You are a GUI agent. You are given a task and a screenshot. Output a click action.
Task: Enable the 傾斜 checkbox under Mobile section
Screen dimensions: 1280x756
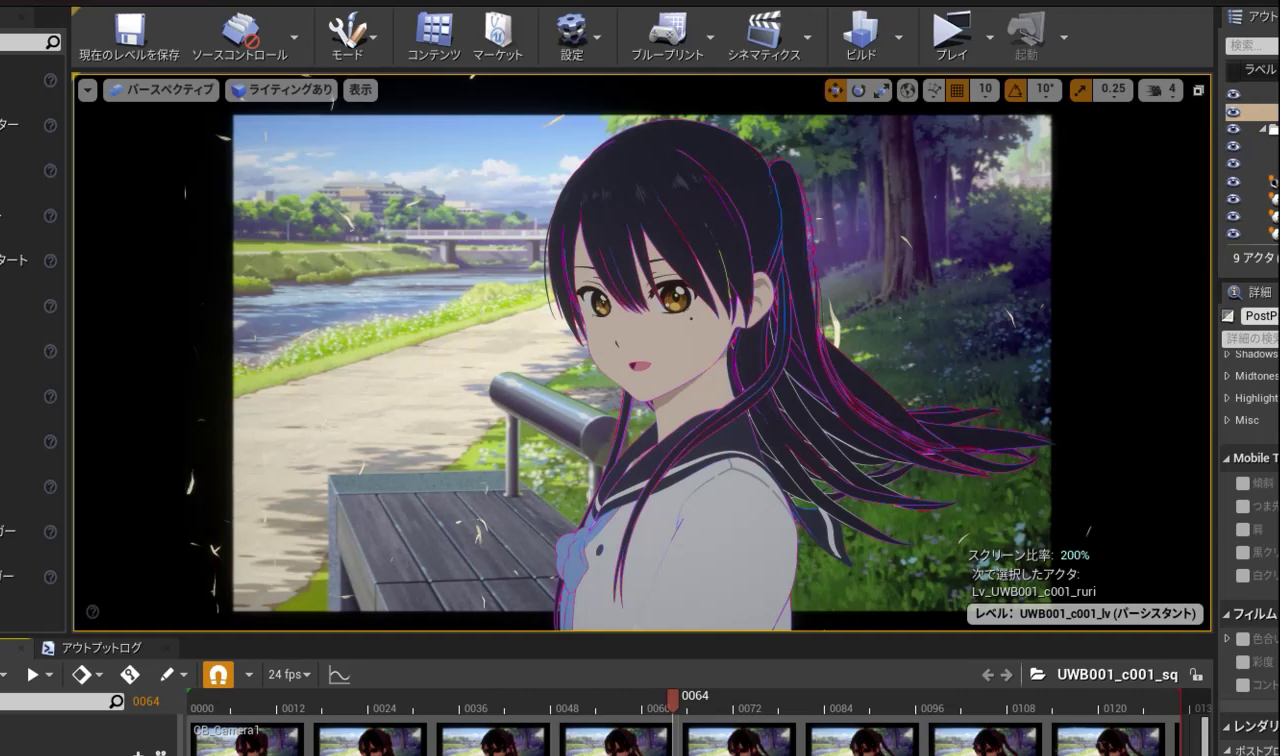[x=1243, y=483]
